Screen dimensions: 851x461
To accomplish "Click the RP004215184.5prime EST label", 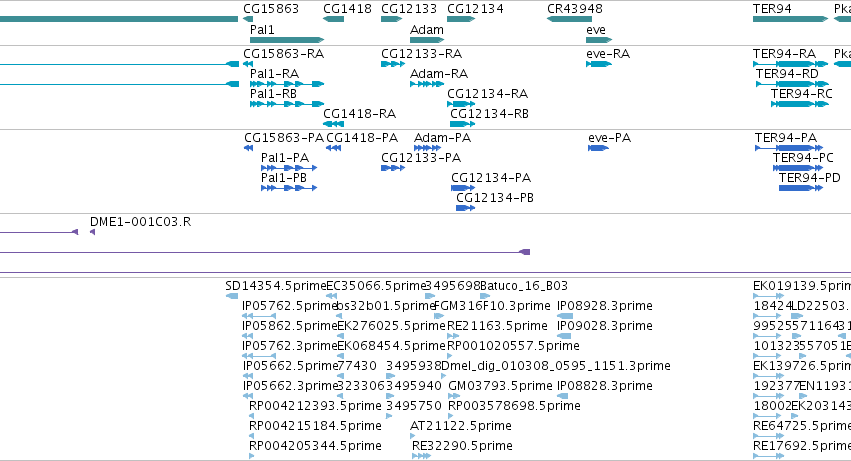I will pos(315,426).
